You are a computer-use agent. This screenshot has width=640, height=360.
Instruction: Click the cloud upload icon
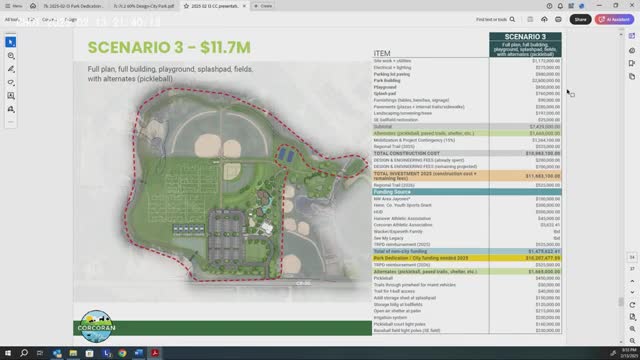(x=544, y=20)
